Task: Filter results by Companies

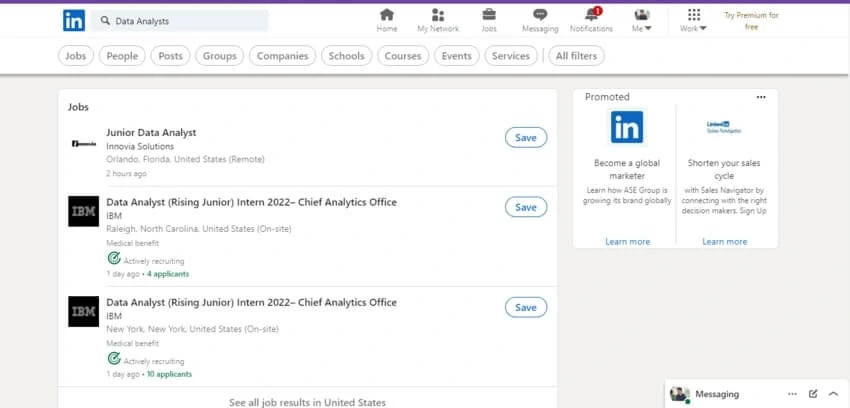Action: tap(282, 56)
